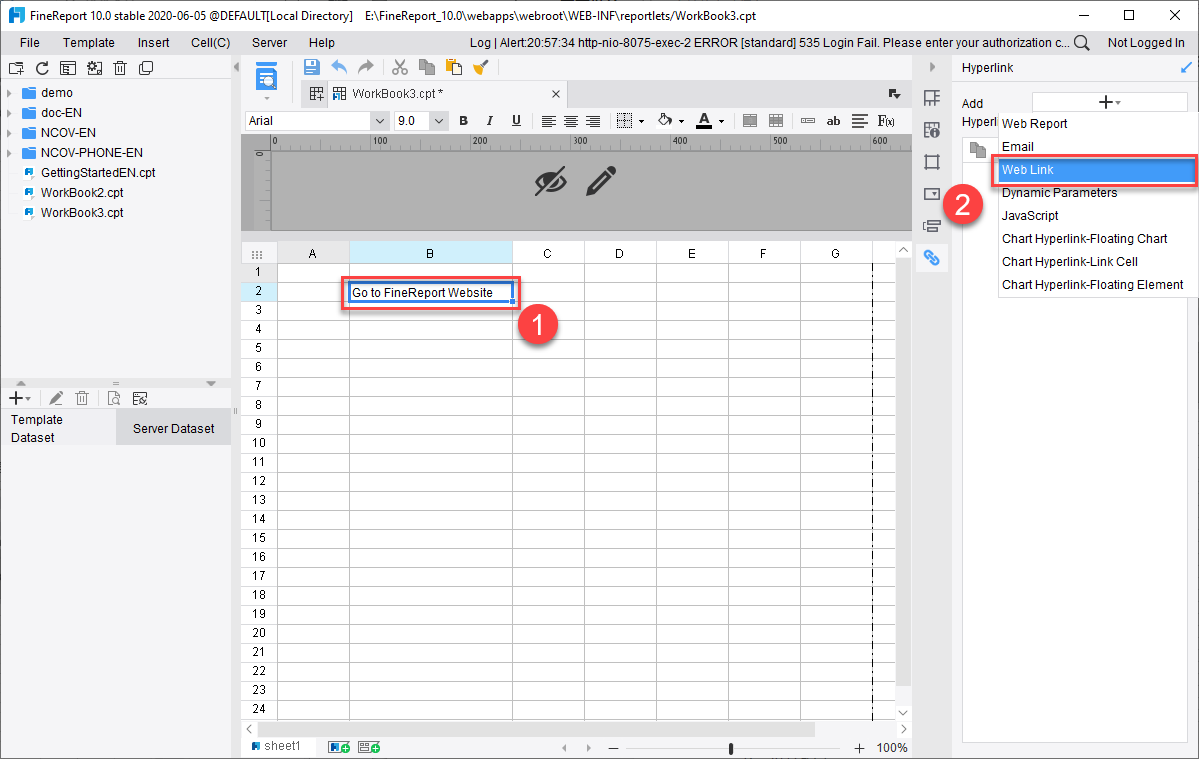Expand the doc-EN folder
The height and width of the screenshot is (759, 1199).
[x=9, y=112]
